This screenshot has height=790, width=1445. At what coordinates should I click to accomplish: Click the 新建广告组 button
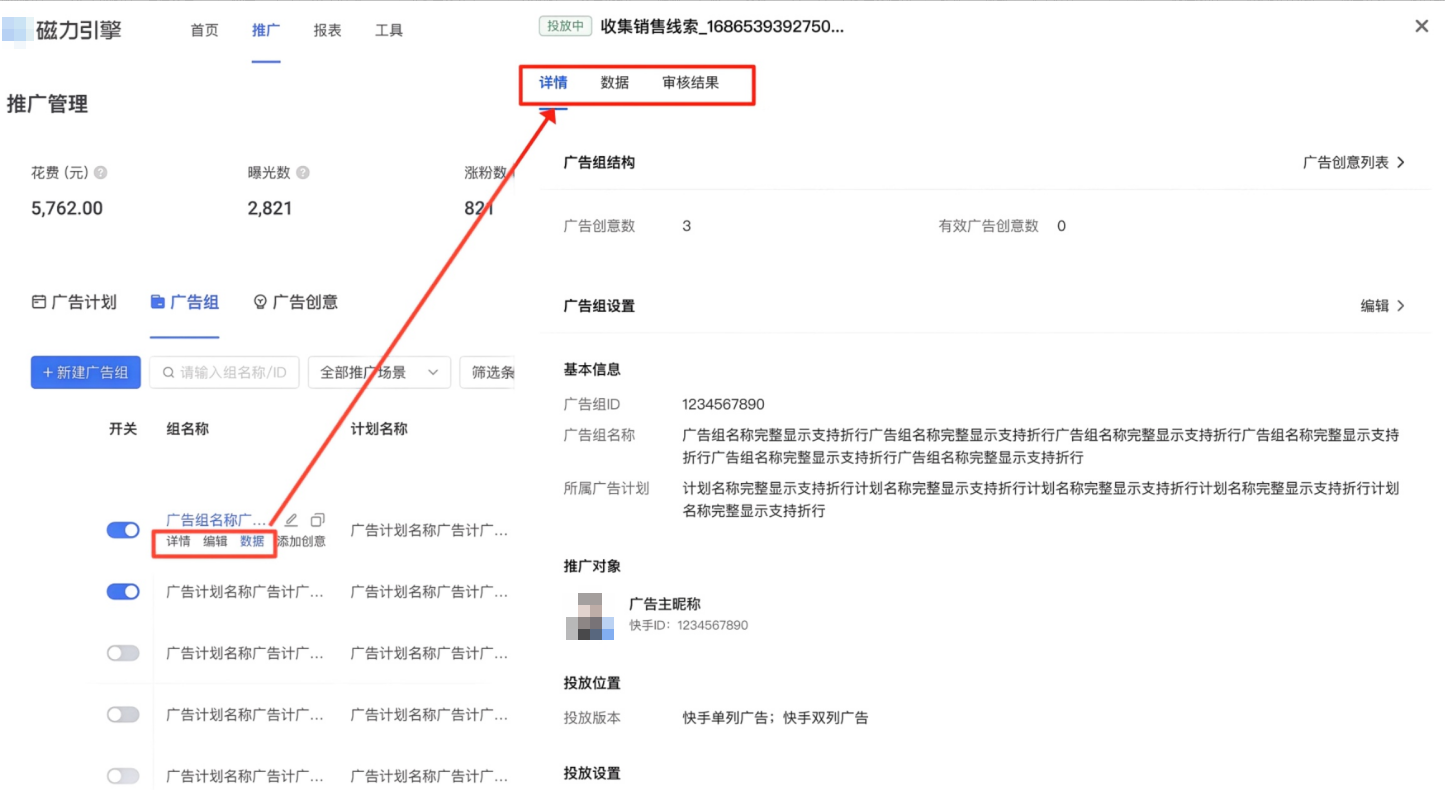pos(85,372)
